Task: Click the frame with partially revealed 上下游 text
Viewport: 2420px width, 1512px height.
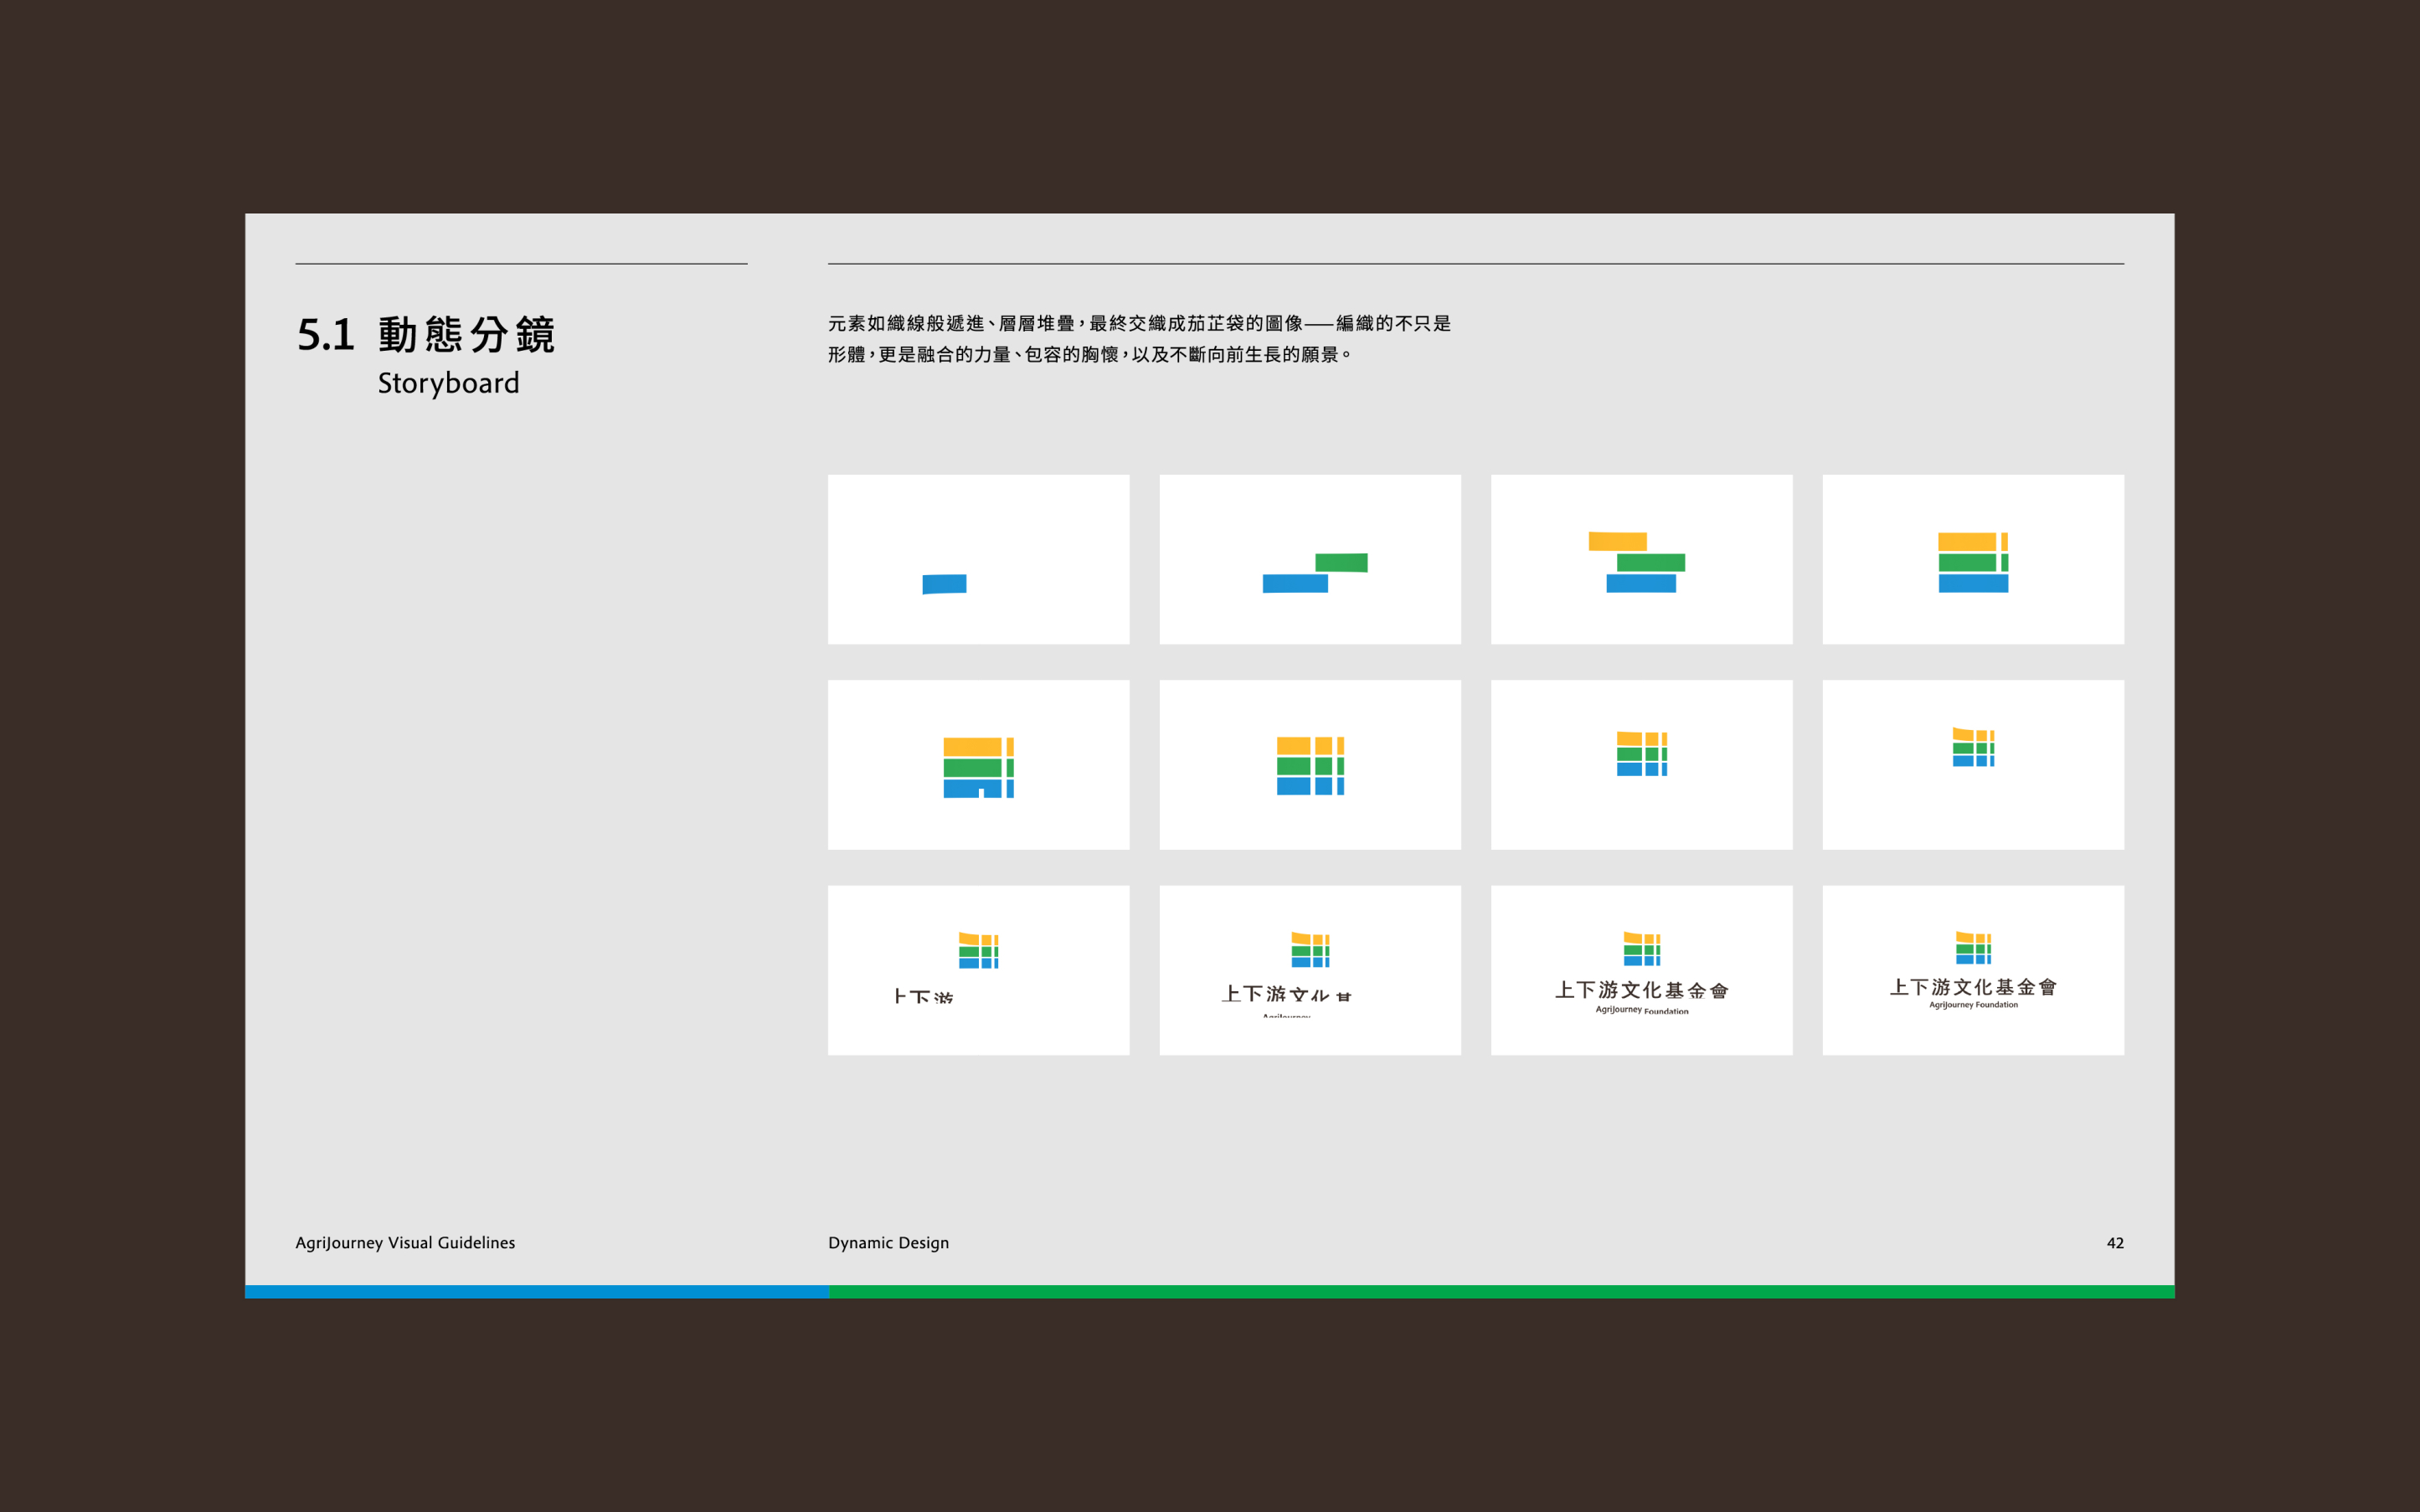Action: click(x=978, y=970)
